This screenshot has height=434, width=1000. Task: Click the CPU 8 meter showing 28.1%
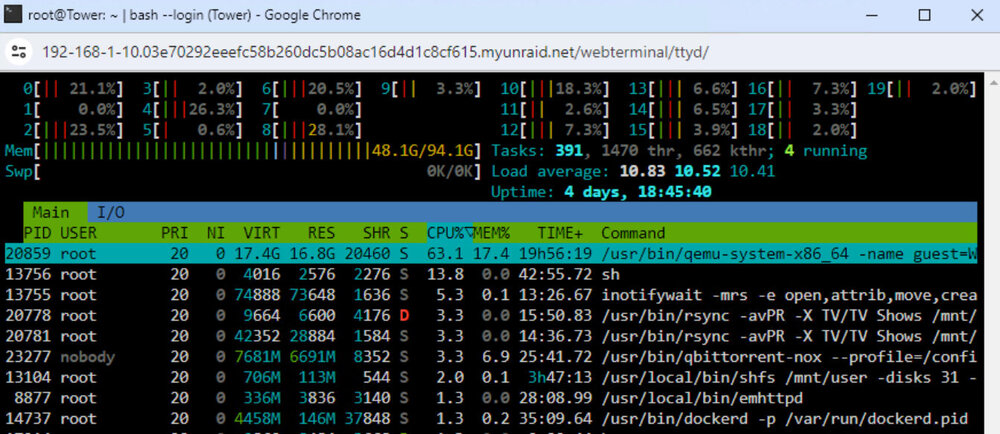click(x=312, y=130)
